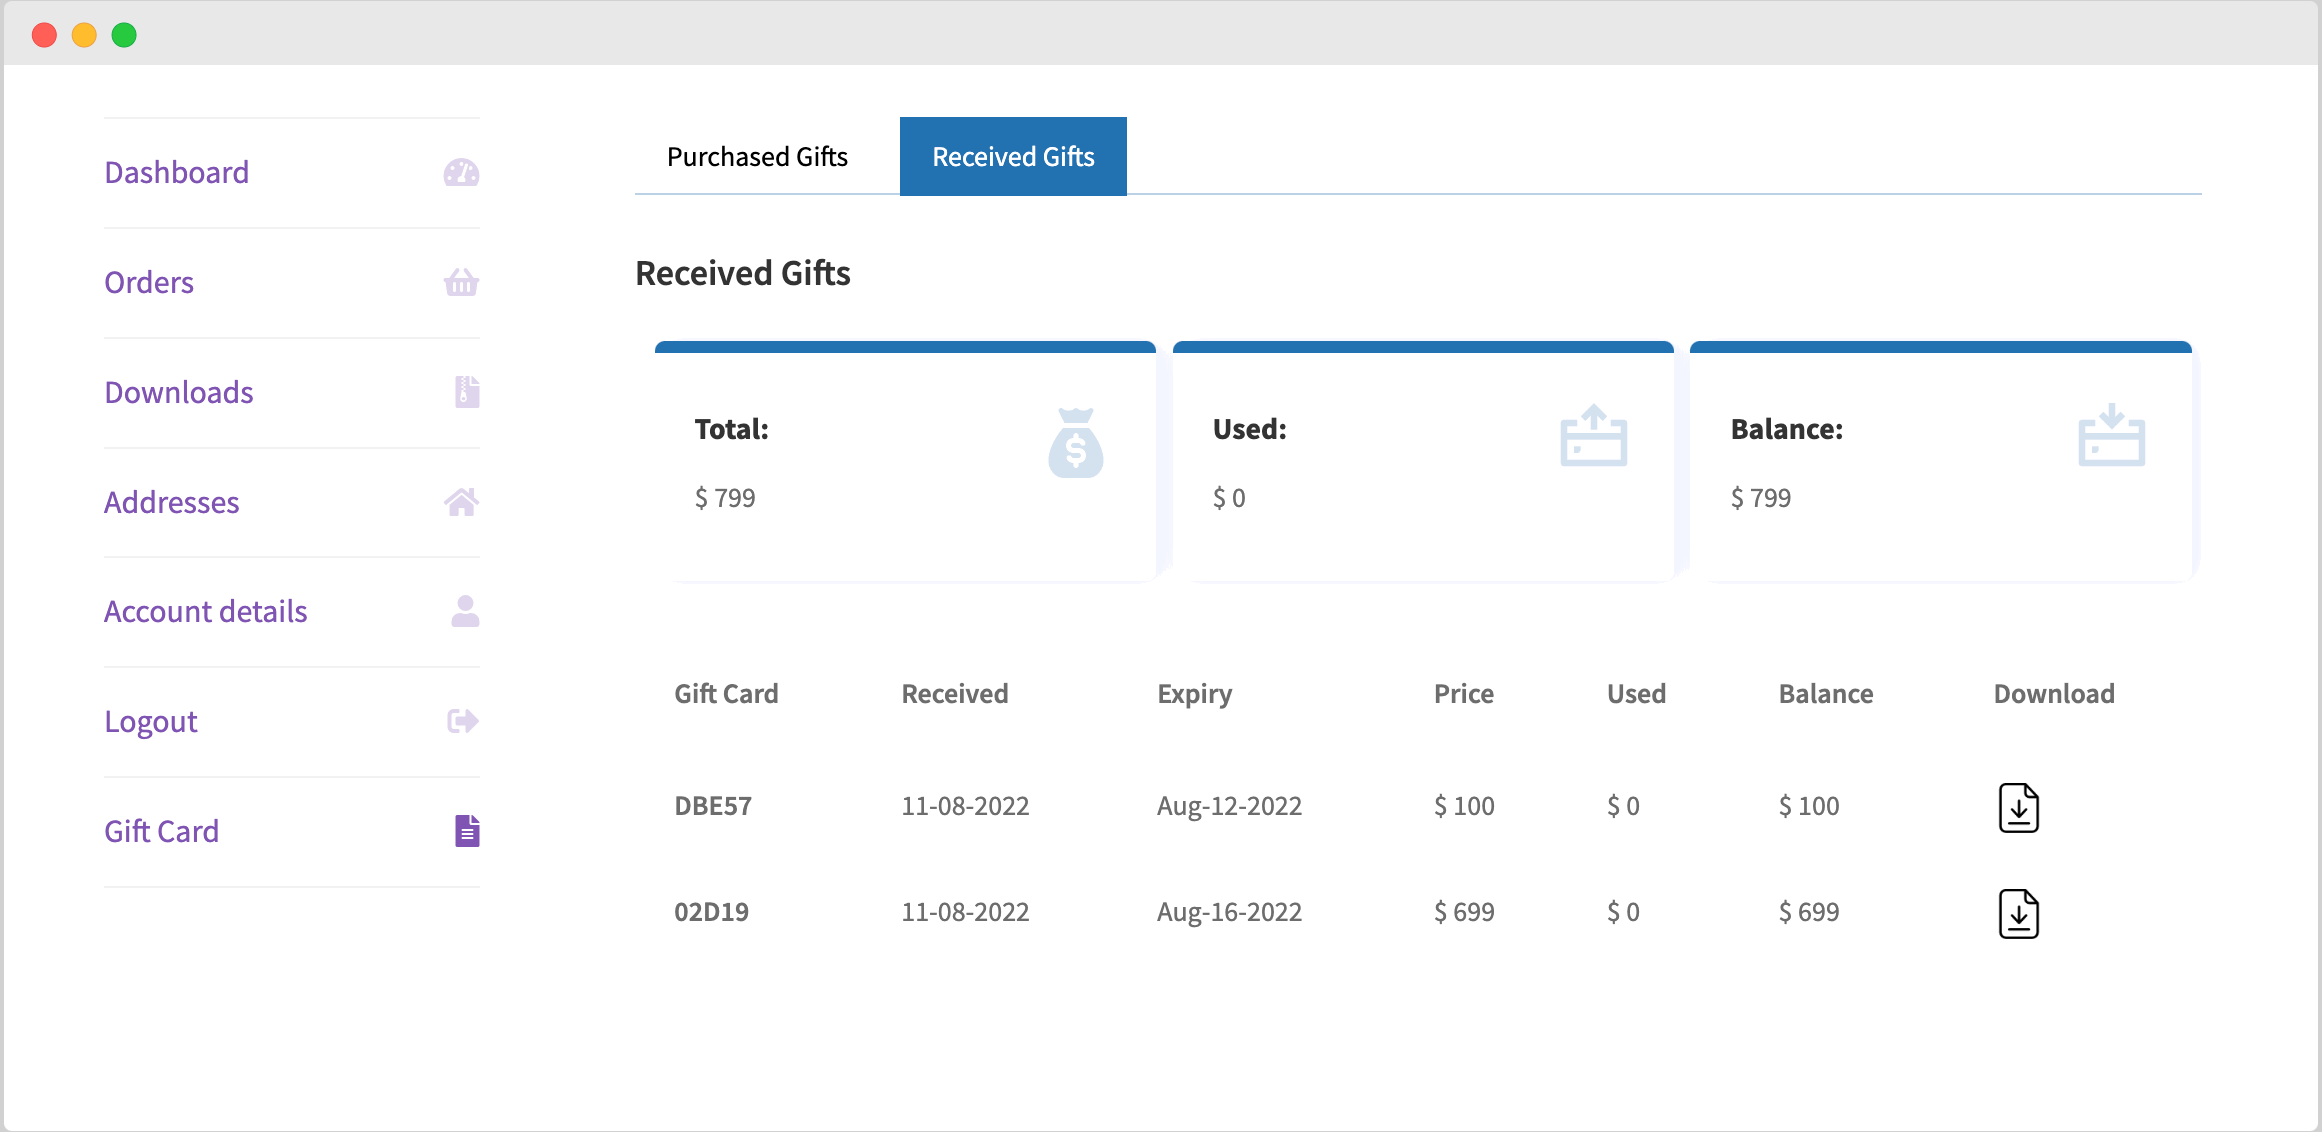This screenshot has height=1132, width=2322.
Task: Click the green maximize window button
Action: click(124, 34)
